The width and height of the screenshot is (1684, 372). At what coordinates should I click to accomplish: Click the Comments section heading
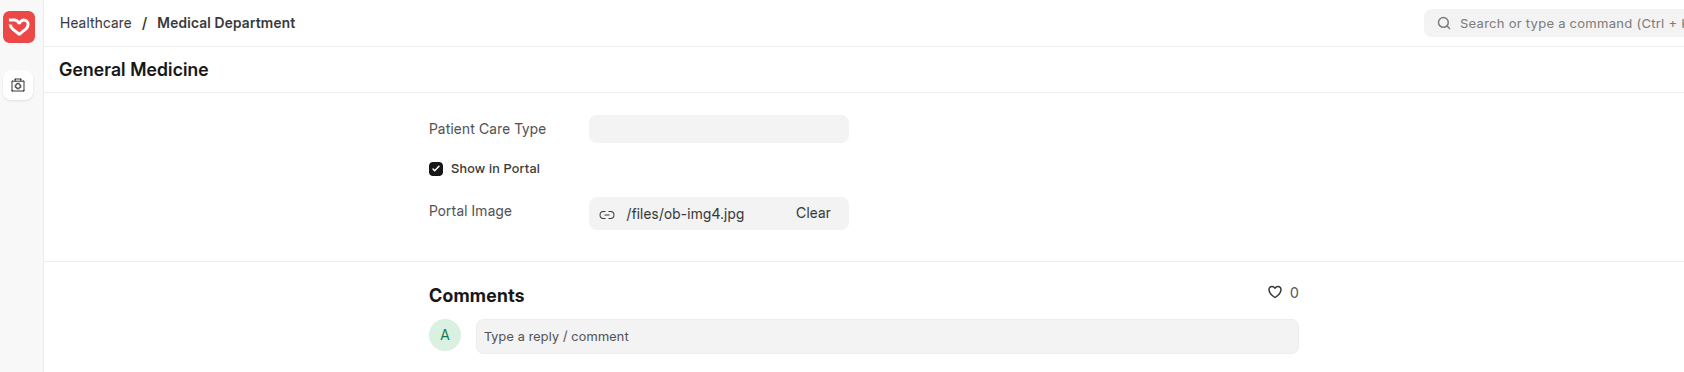477,296
